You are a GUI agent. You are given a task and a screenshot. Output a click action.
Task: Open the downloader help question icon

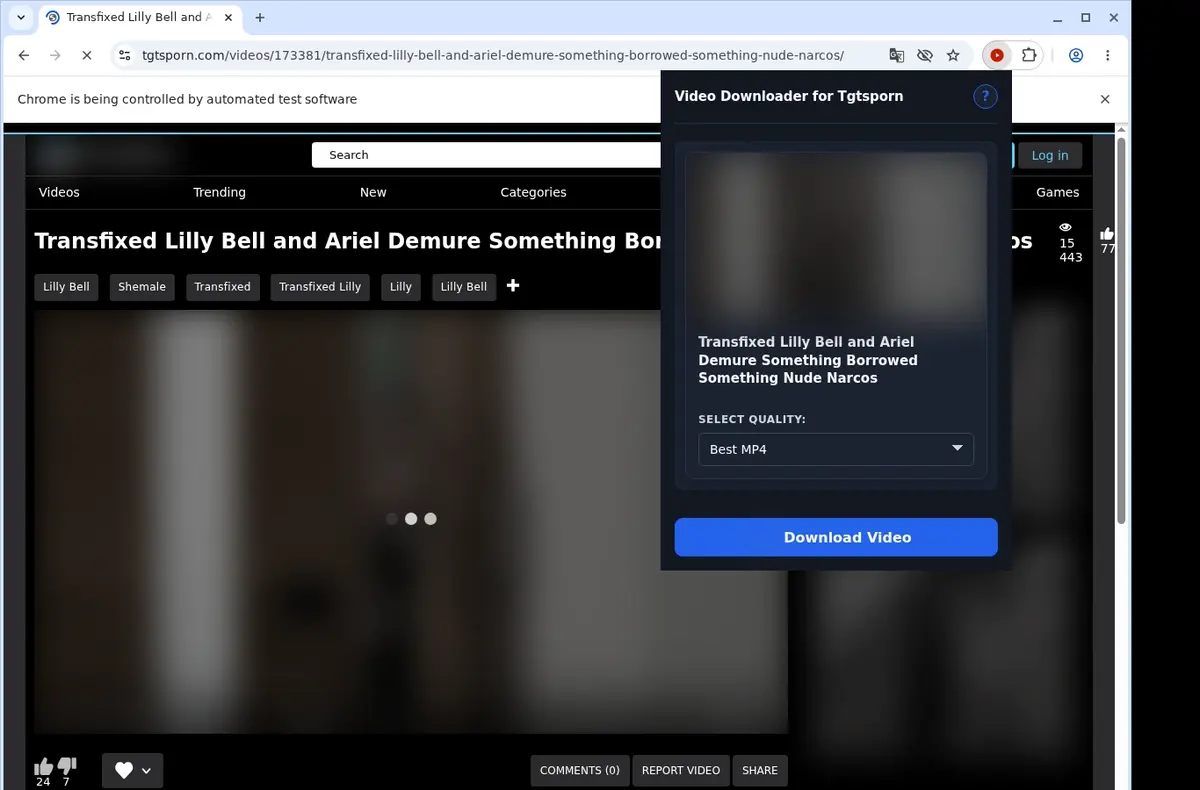985,96
